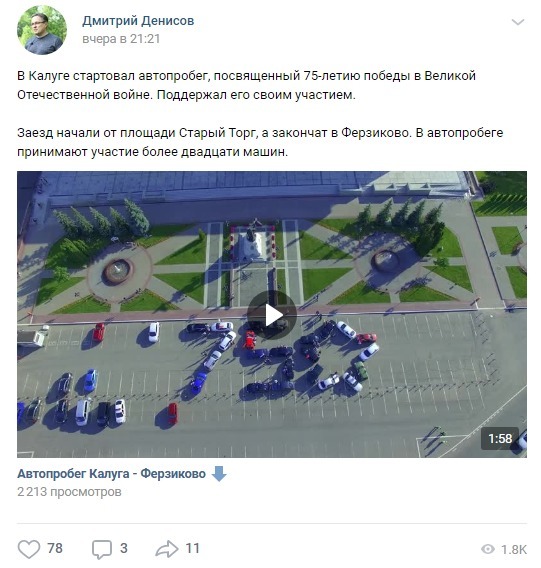Open comments via speech bubble icon
The width and height of the screenshot is (541, 568).
(101, 550)
